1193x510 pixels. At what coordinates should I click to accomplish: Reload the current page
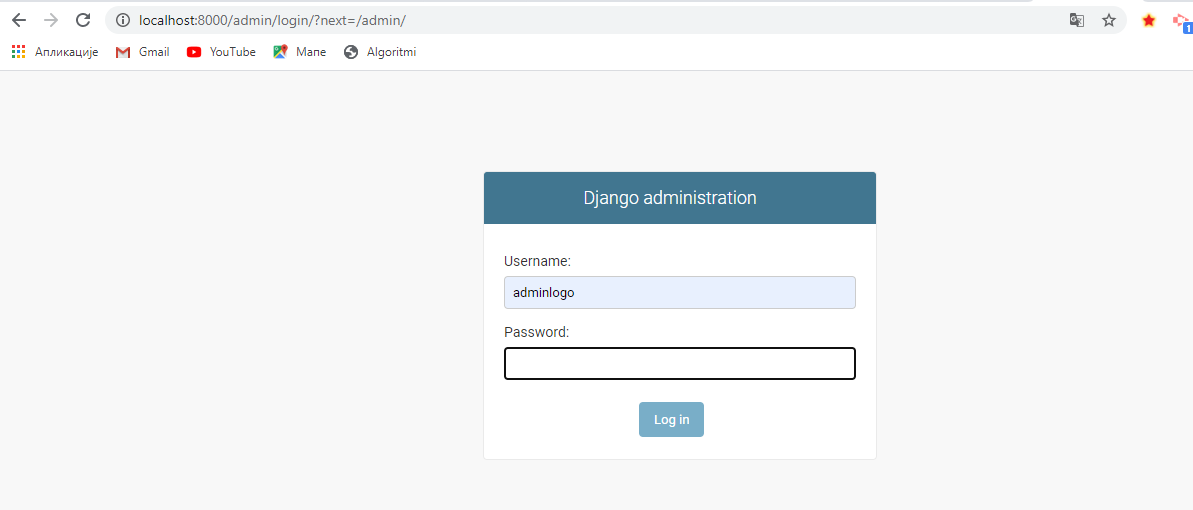[84, 21]
